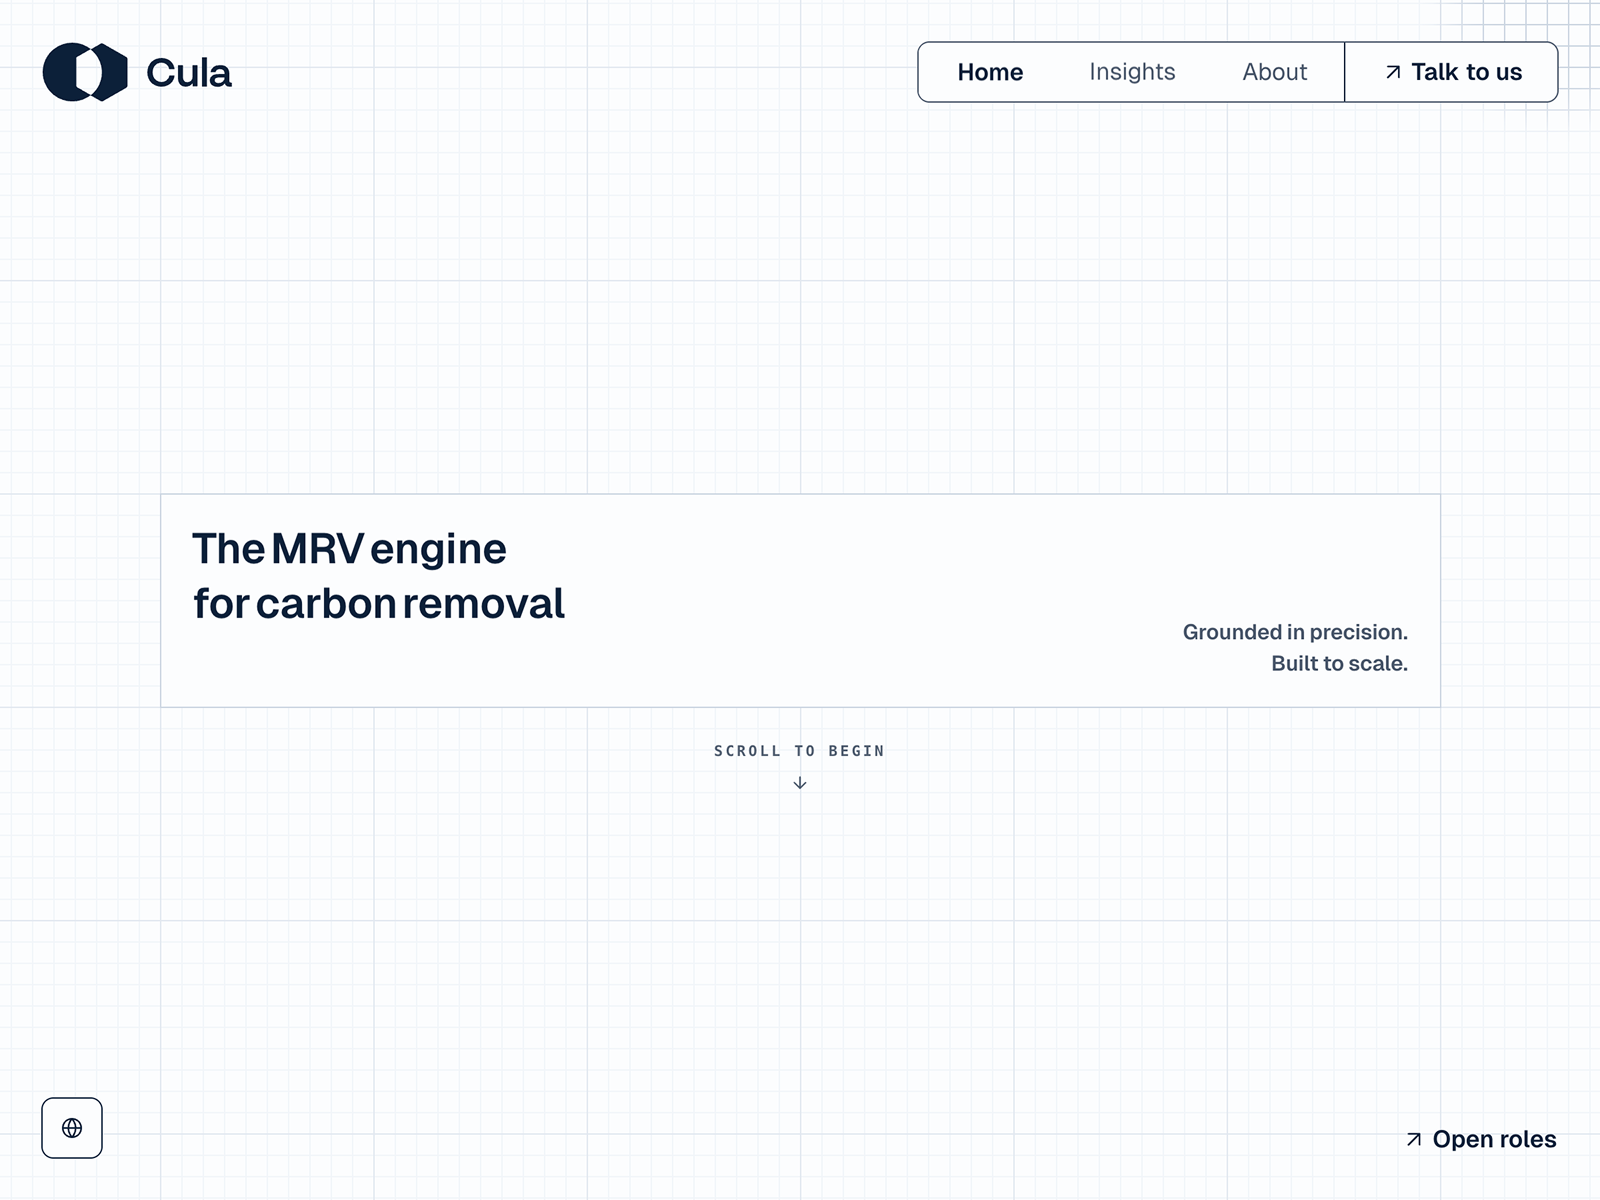The height and width of the screenshot is (1200, 1600).
Task: Click the globe language icon button
Action: pyautogui.click(x=72, y=1128)
